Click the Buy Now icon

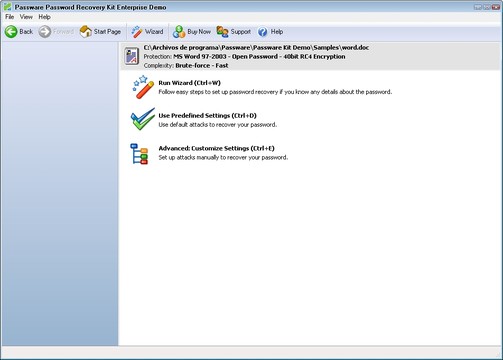179,32
